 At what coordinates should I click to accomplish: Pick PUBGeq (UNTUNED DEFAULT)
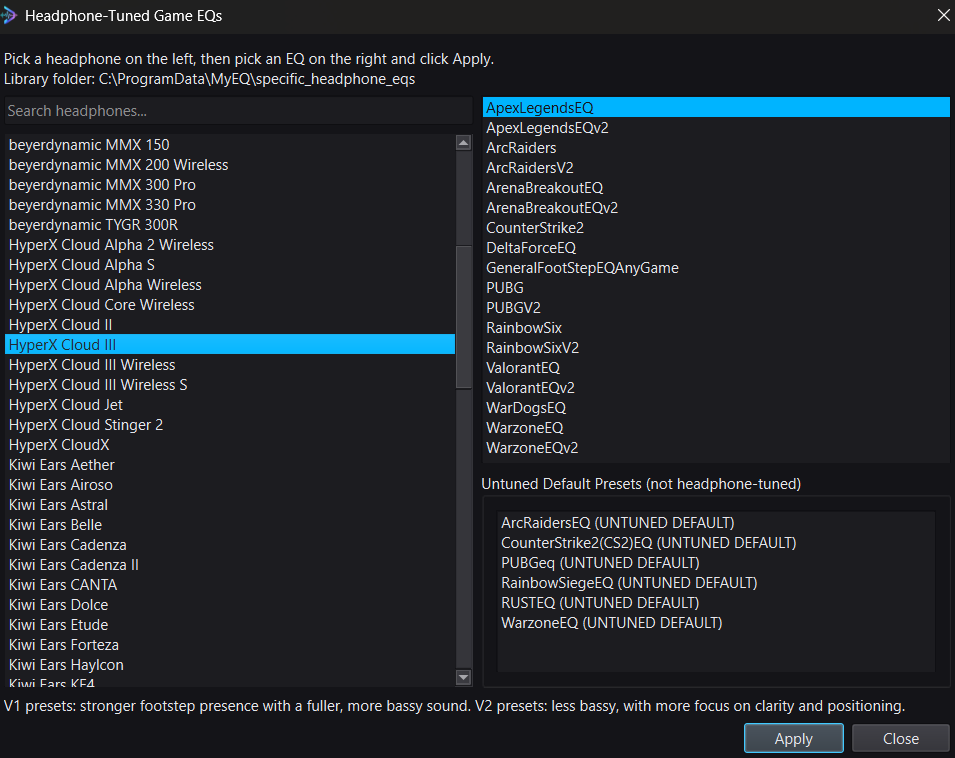pyautogui.click(x=716, y=563)
